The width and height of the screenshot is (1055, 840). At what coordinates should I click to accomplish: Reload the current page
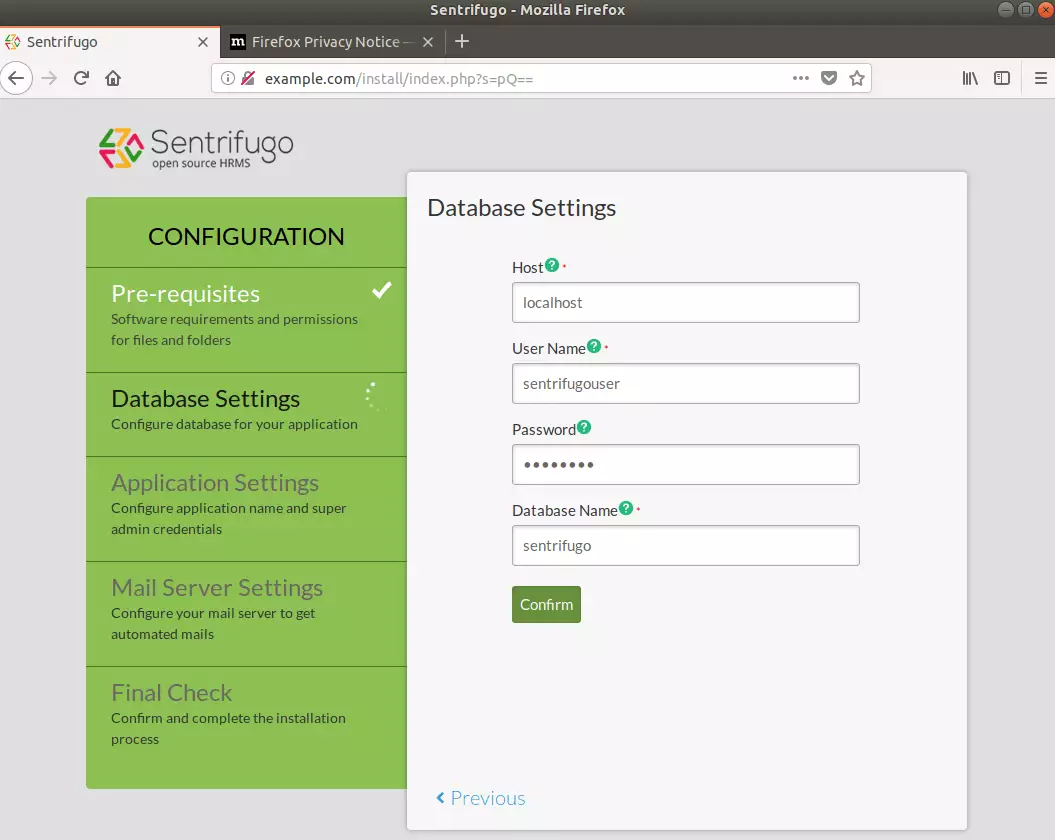(x=81, y=78)
